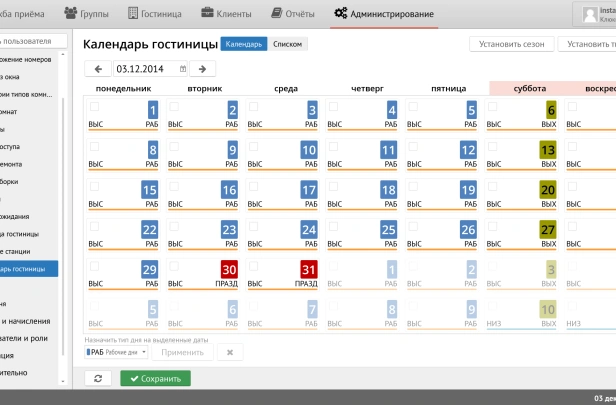
Task: Go to previous month with left arrow
Action: 98,69
